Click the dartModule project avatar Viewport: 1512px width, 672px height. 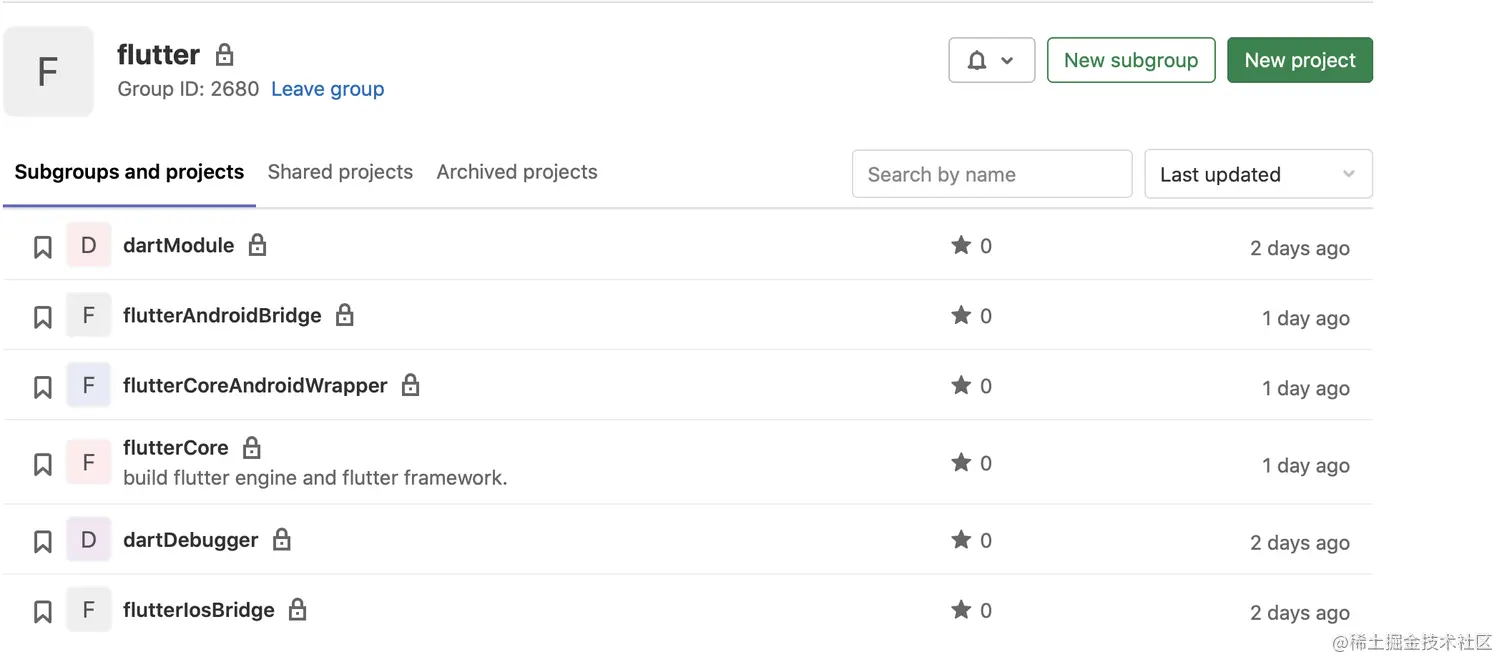88,245
